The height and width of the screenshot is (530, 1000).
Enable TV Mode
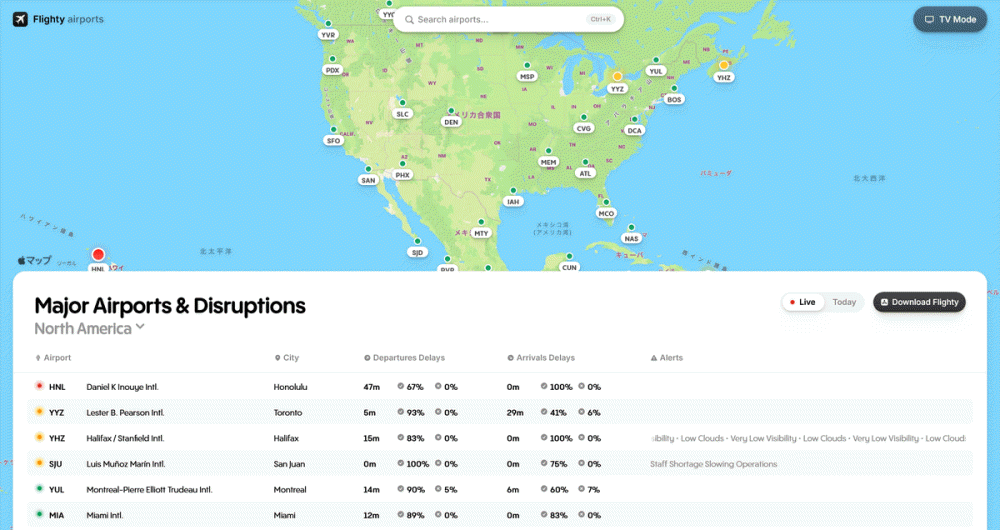click(949, 19)
